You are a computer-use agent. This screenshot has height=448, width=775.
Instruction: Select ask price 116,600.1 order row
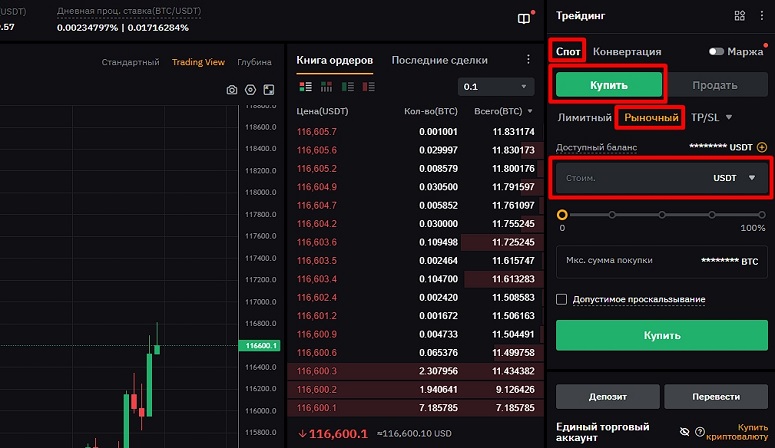pyautogui.click(x=415, y=408)
